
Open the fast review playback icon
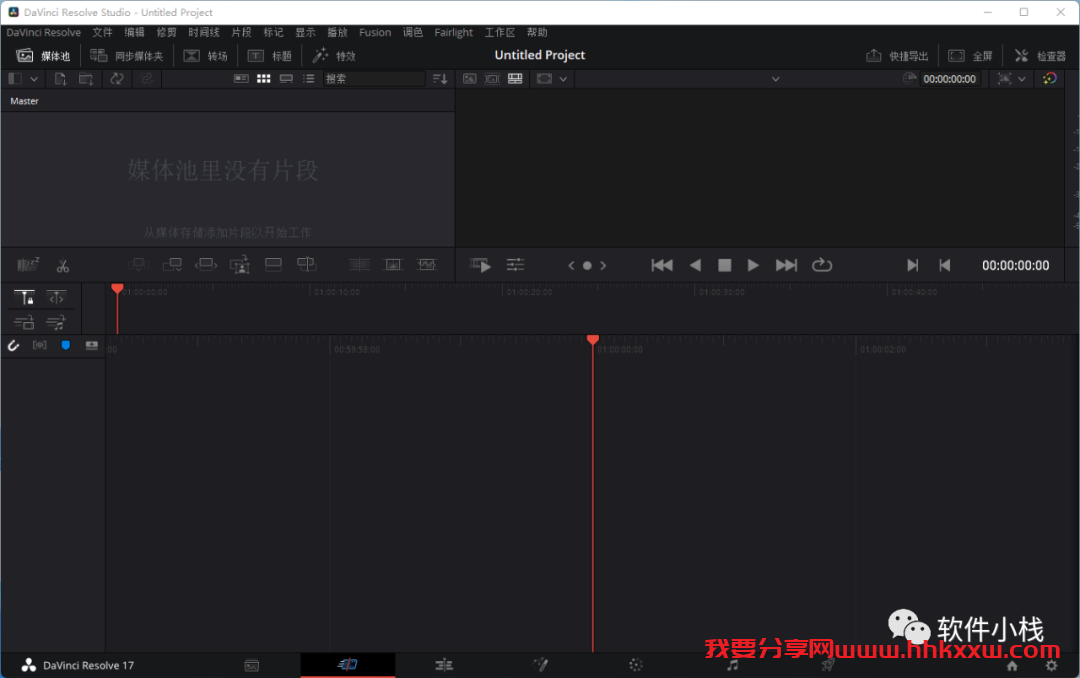[480, 265]
